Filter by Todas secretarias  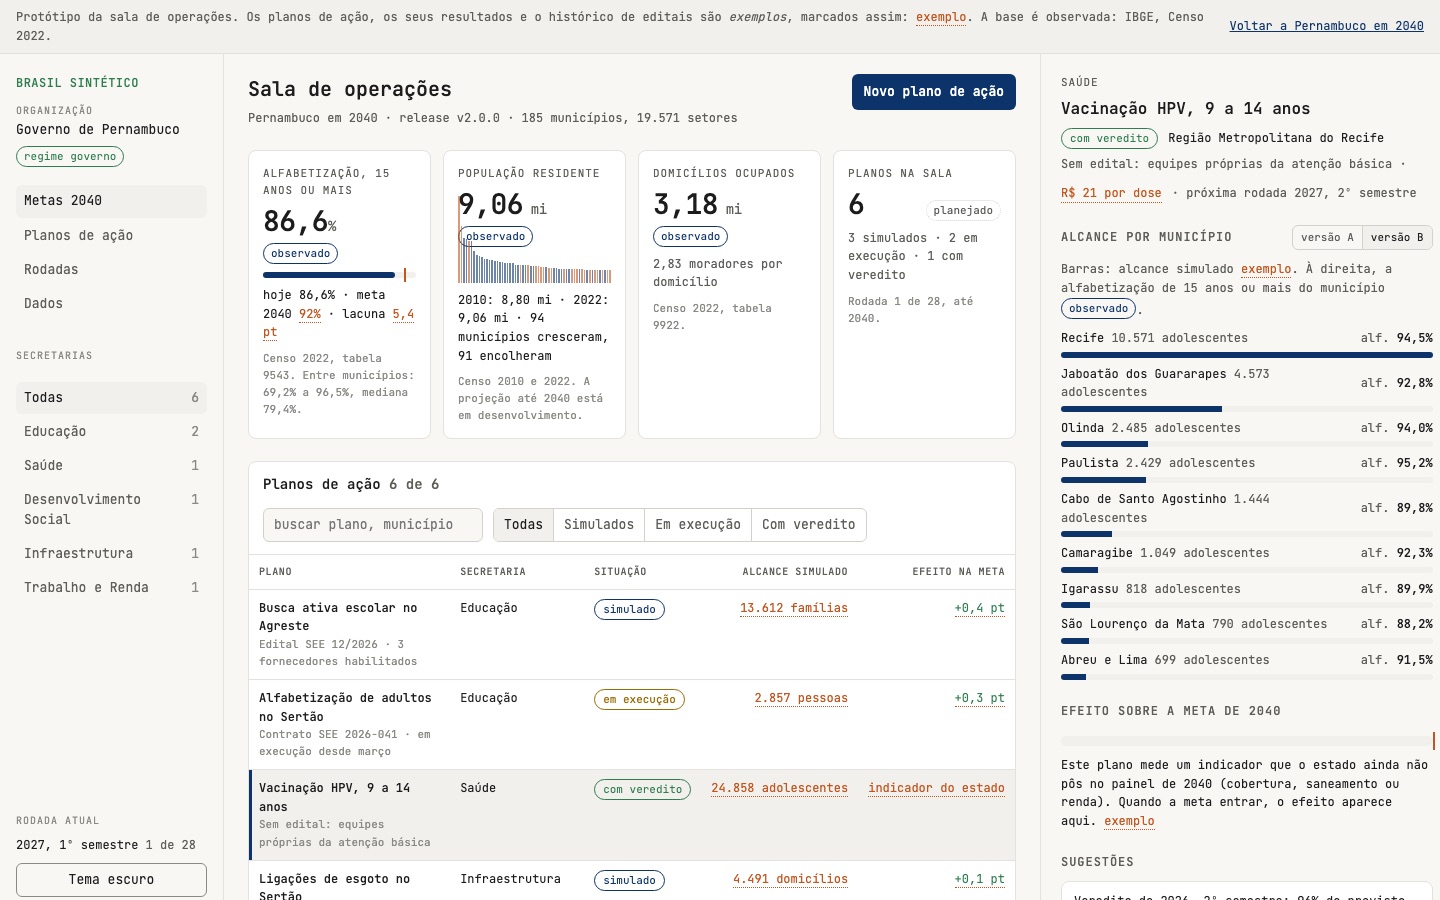tap(111, 398)
